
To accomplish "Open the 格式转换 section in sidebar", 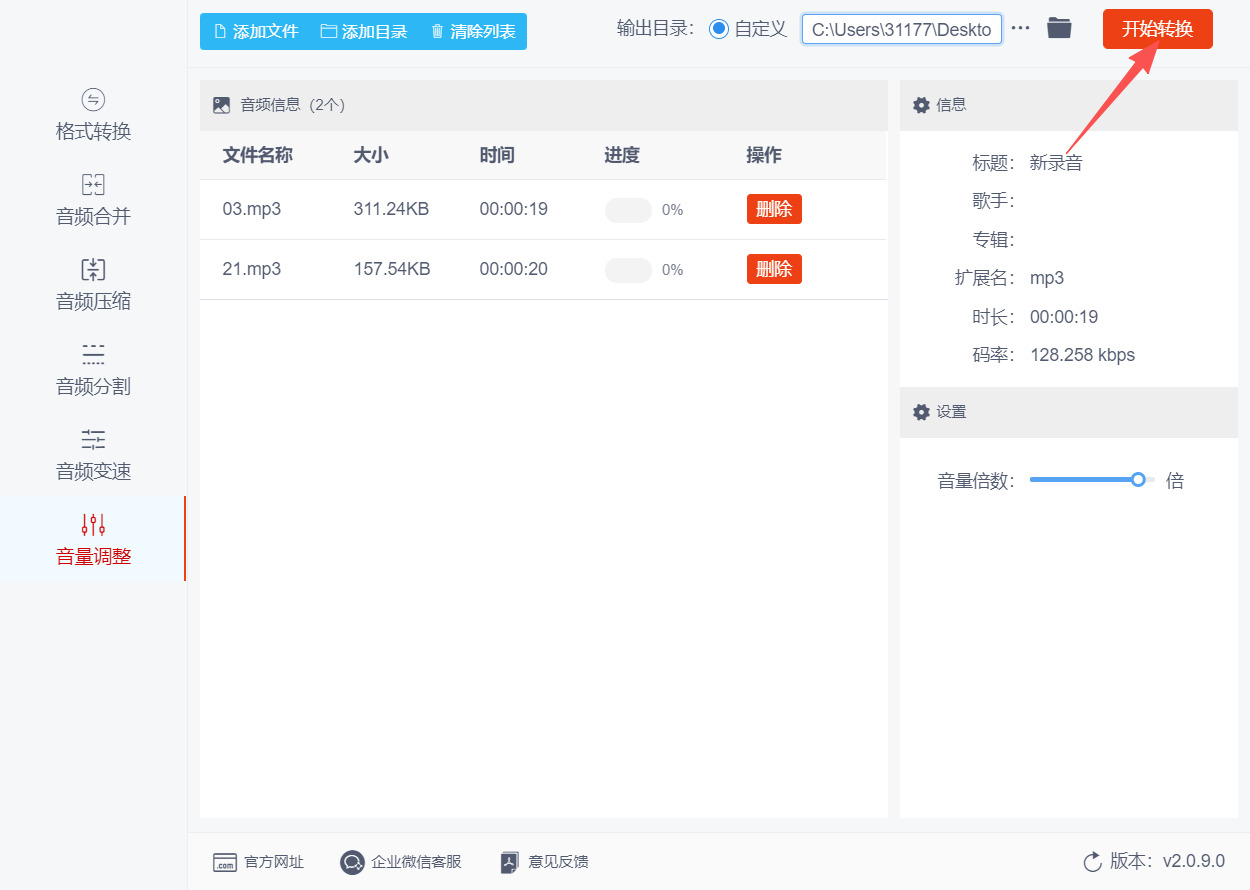I will (93, 115).
